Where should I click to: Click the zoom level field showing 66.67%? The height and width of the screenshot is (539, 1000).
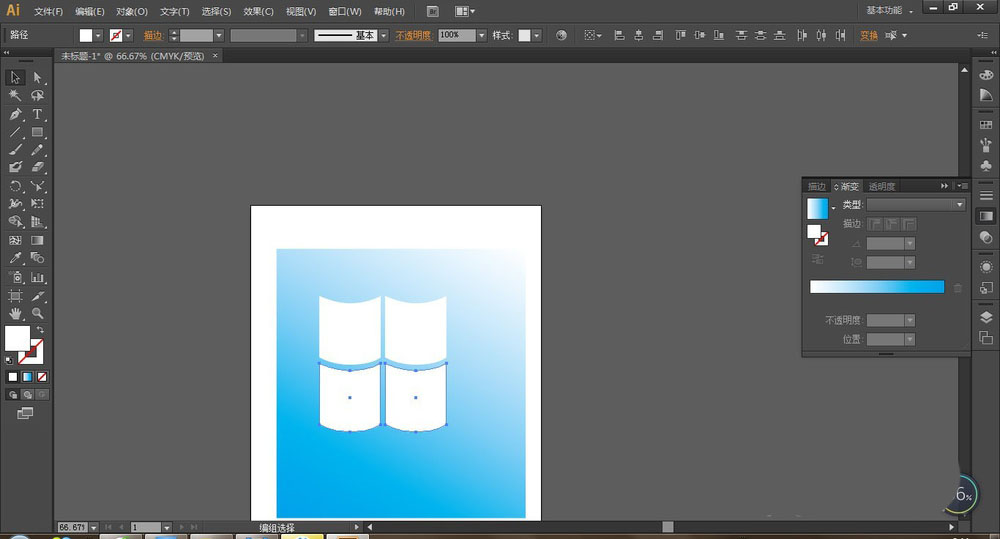71,527
